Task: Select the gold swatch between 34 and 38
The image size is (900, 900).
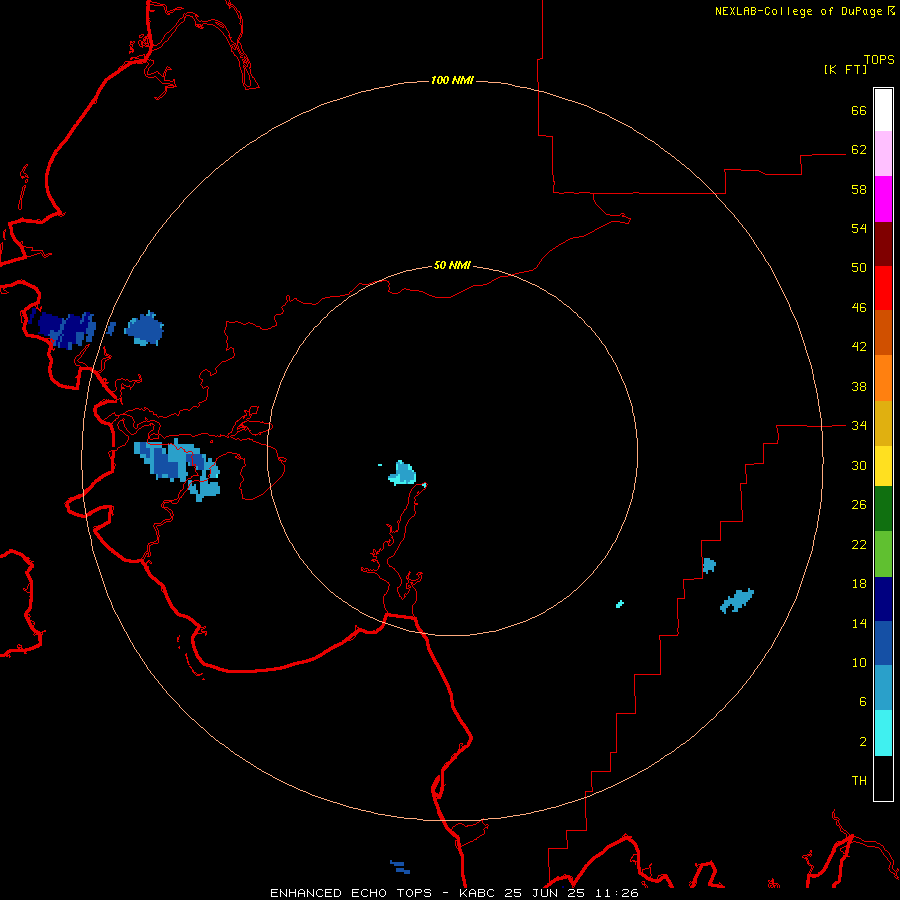Action: pos(883,423)
